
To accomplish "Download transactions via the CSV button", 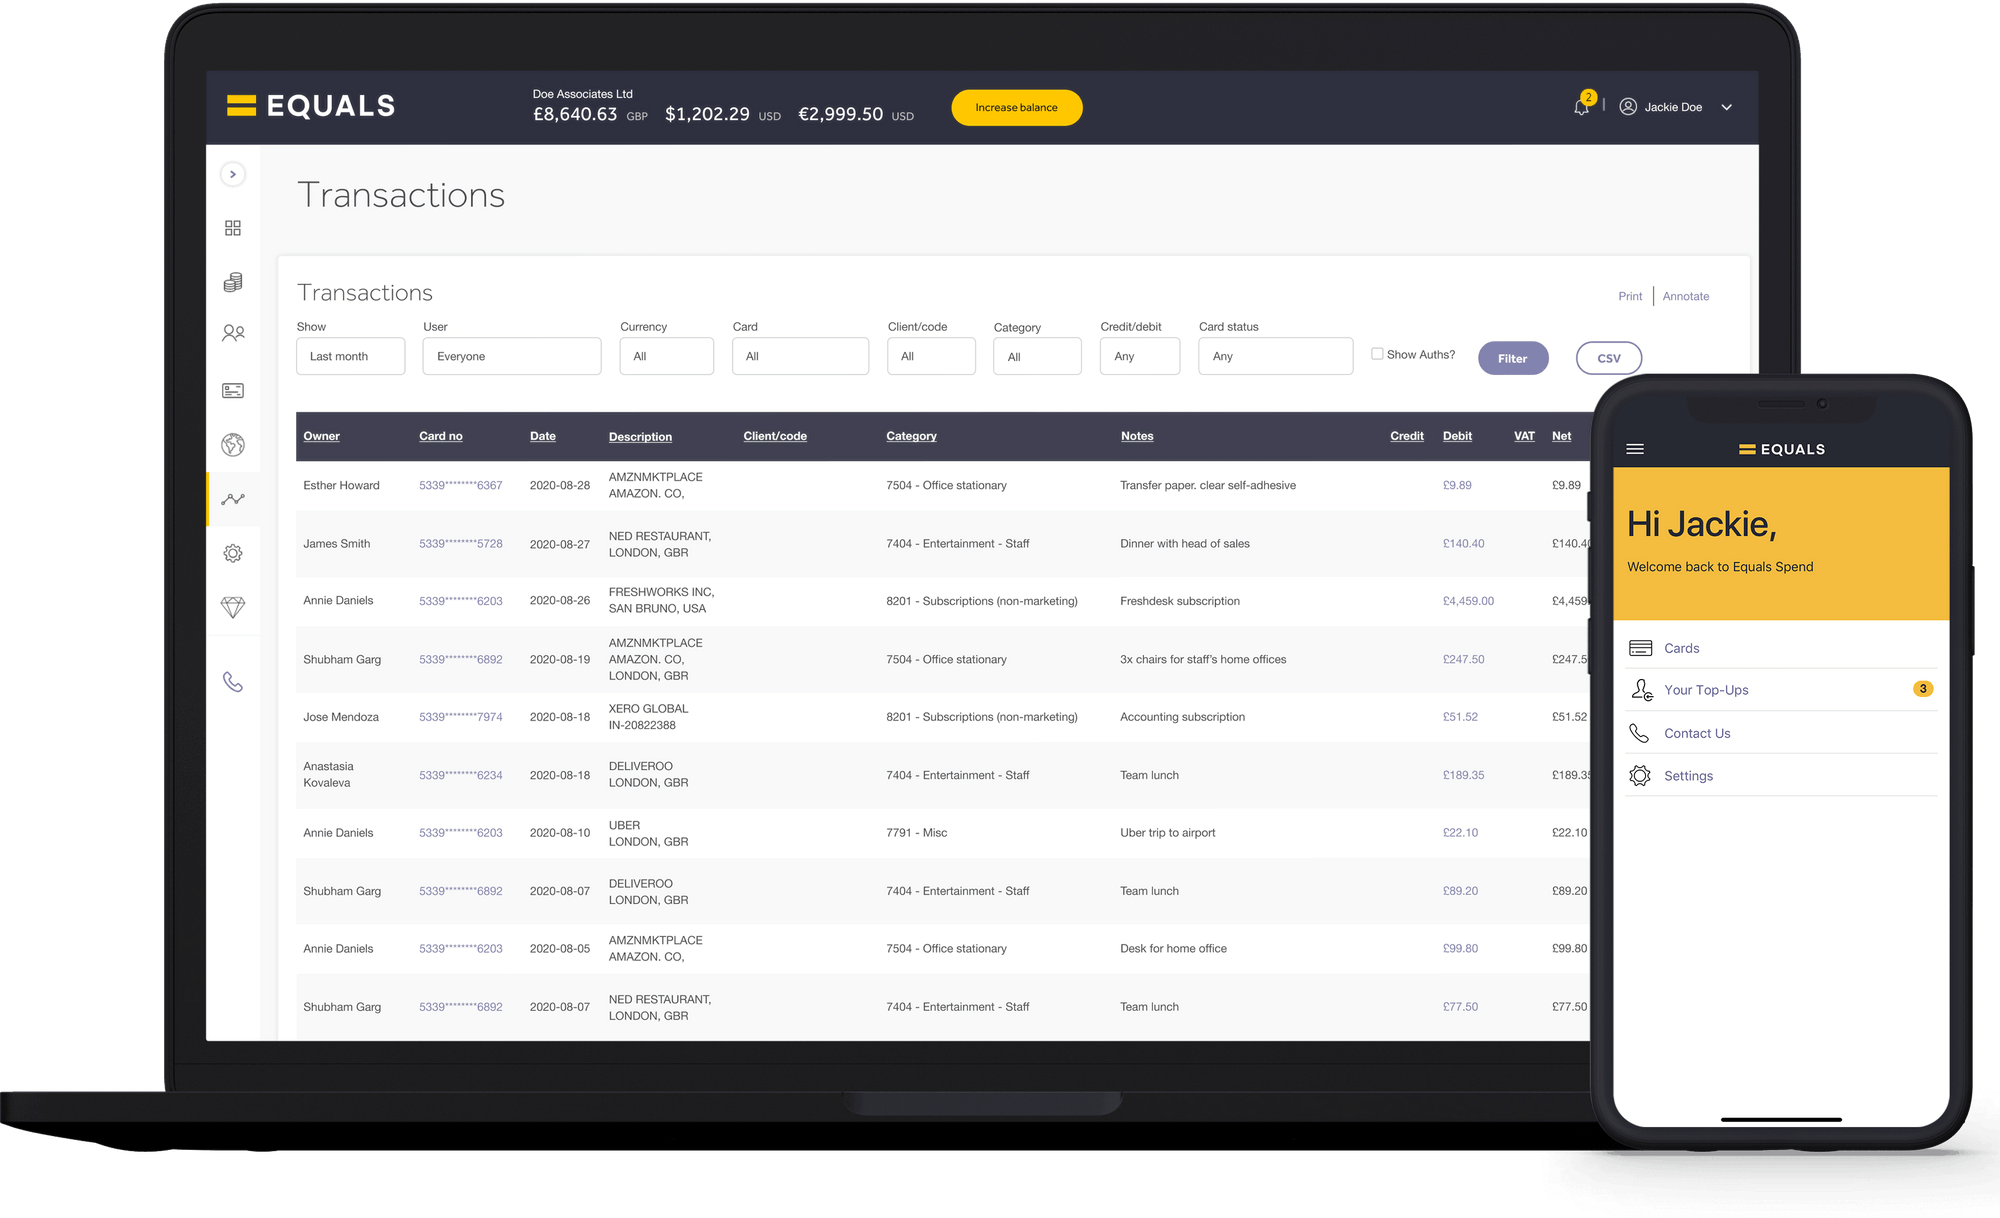I will [1608, 358].
